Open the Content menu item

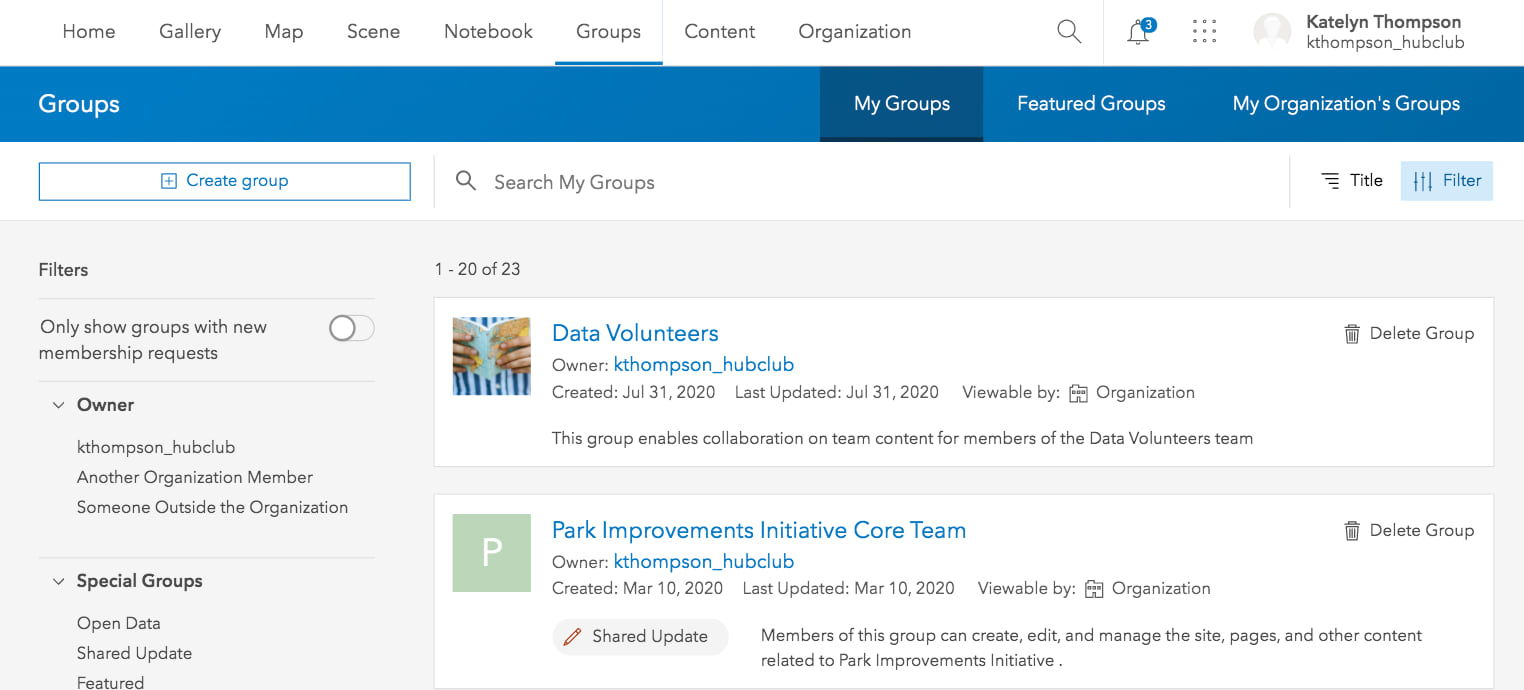(x=719, y=31)
